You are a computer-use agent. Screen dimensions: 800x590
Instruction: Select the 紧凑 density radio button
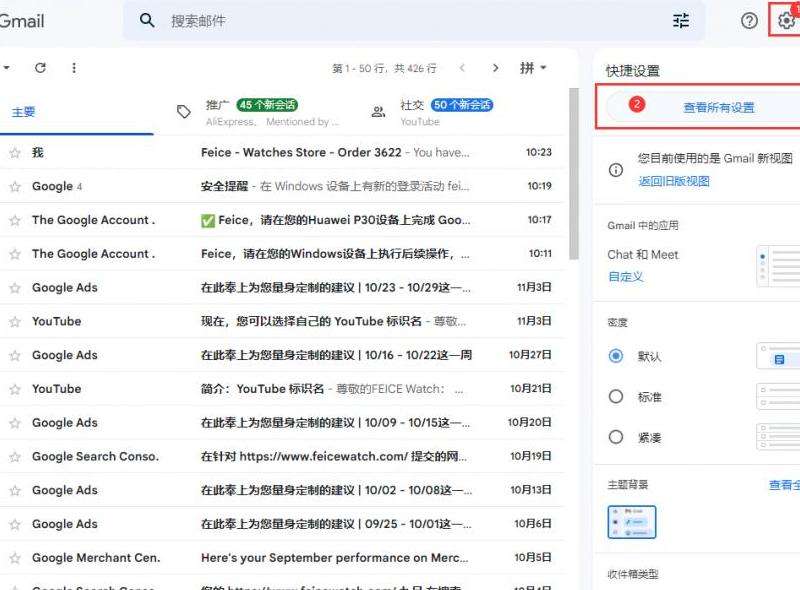click(616, 437)
